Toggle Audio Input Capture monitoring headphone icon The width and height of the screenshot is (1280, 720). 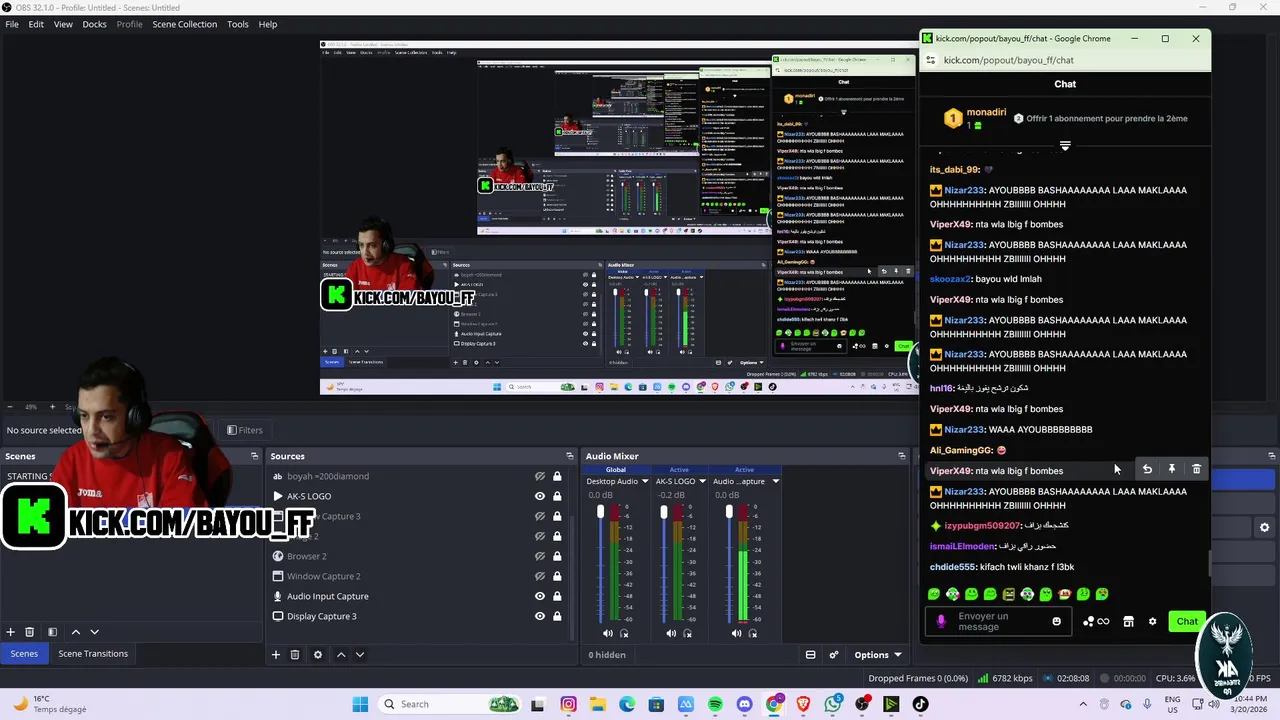tap(753, 633)
